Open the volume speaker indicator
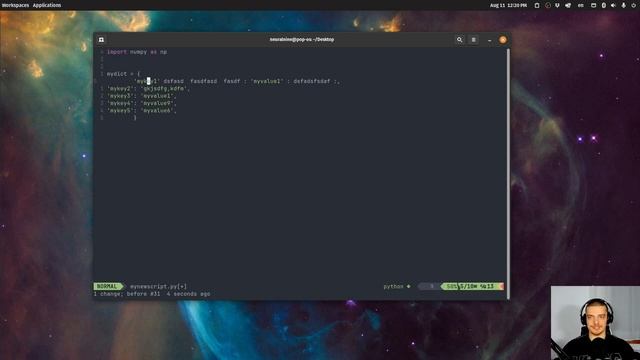Viewport: 640px width, 360px height. point(613,5)
